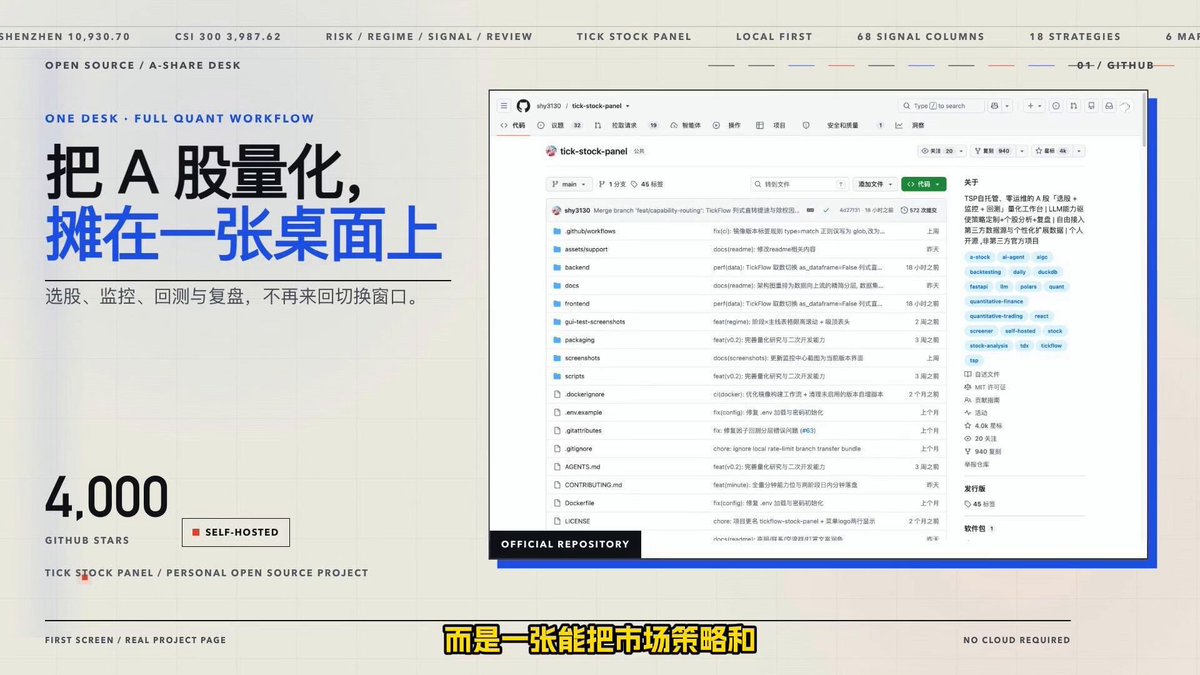Click the 转到文件 go-to-file input
The height and width of the screenshot is (675, 1200).
800,184
